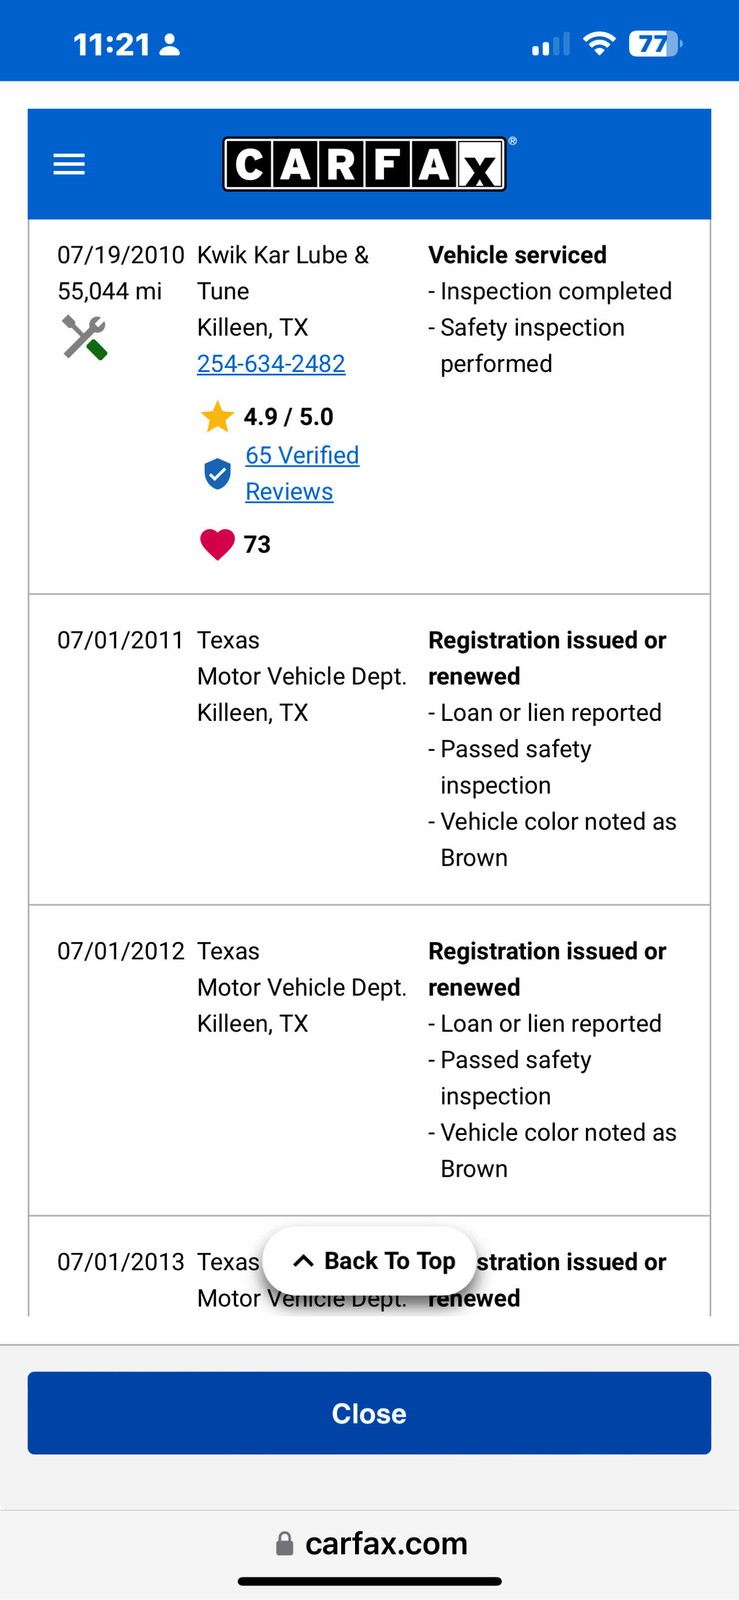Tap the red heart favorites icon
739x1600 pixels.
pos(217,544)
